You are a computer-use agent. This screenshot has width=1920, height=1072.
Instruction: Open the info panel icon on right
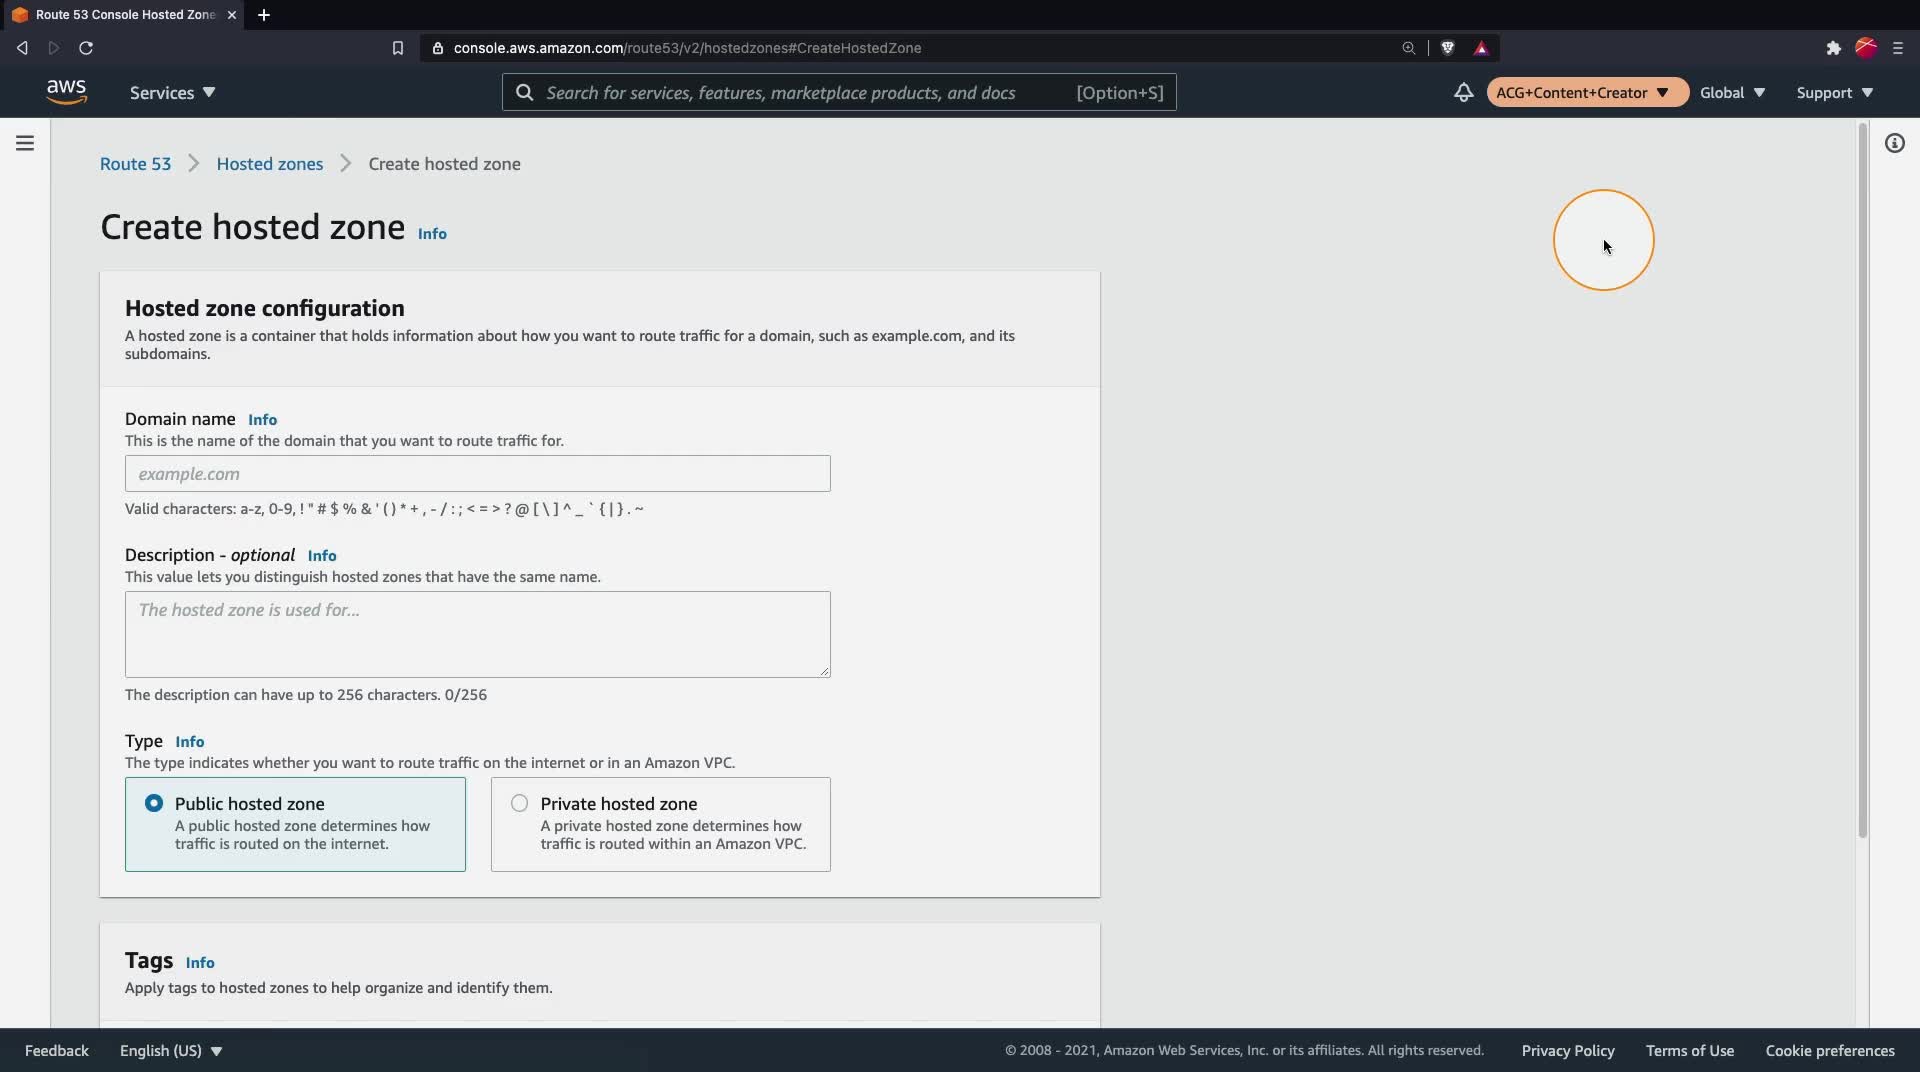(x=1894, y=143)
